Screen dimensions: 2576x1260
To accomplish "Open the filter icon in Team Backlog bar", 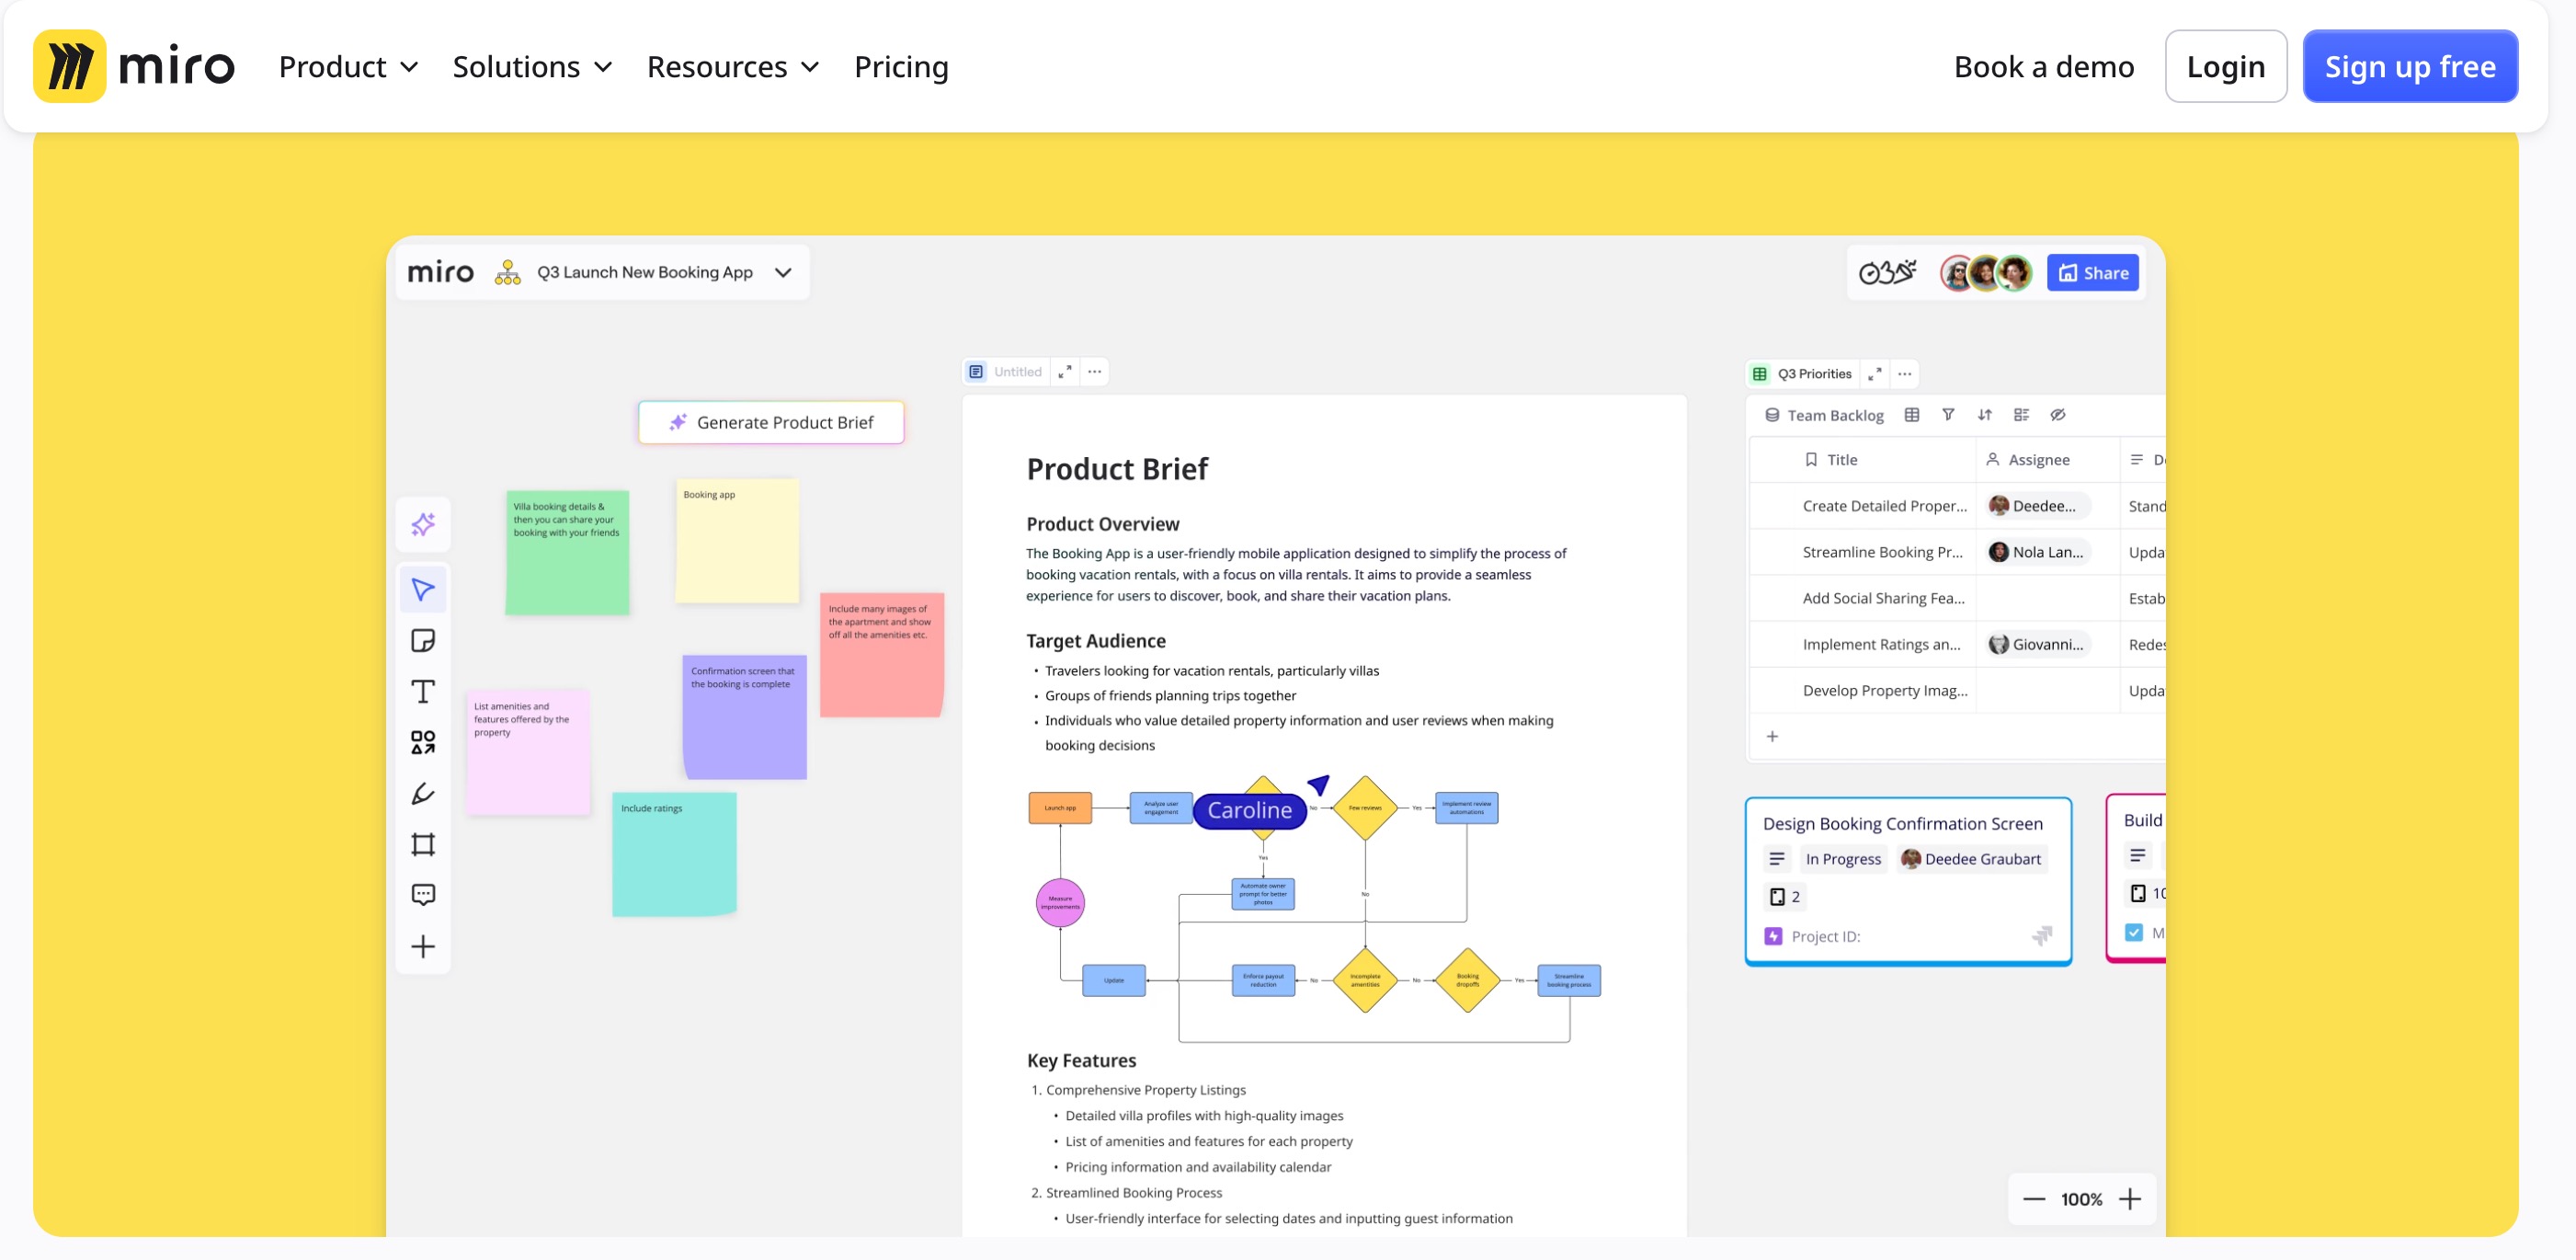I will 1948,414.
